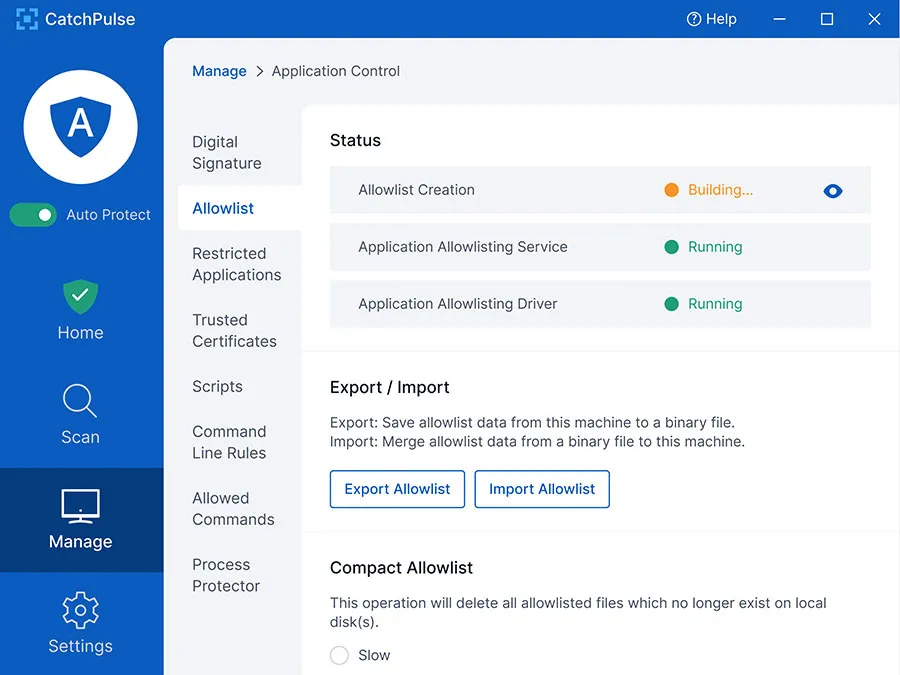Click the Allowlist Creation row label
Image resolution: width=900 pixels, height=675 pixels.
coord(416,190)
